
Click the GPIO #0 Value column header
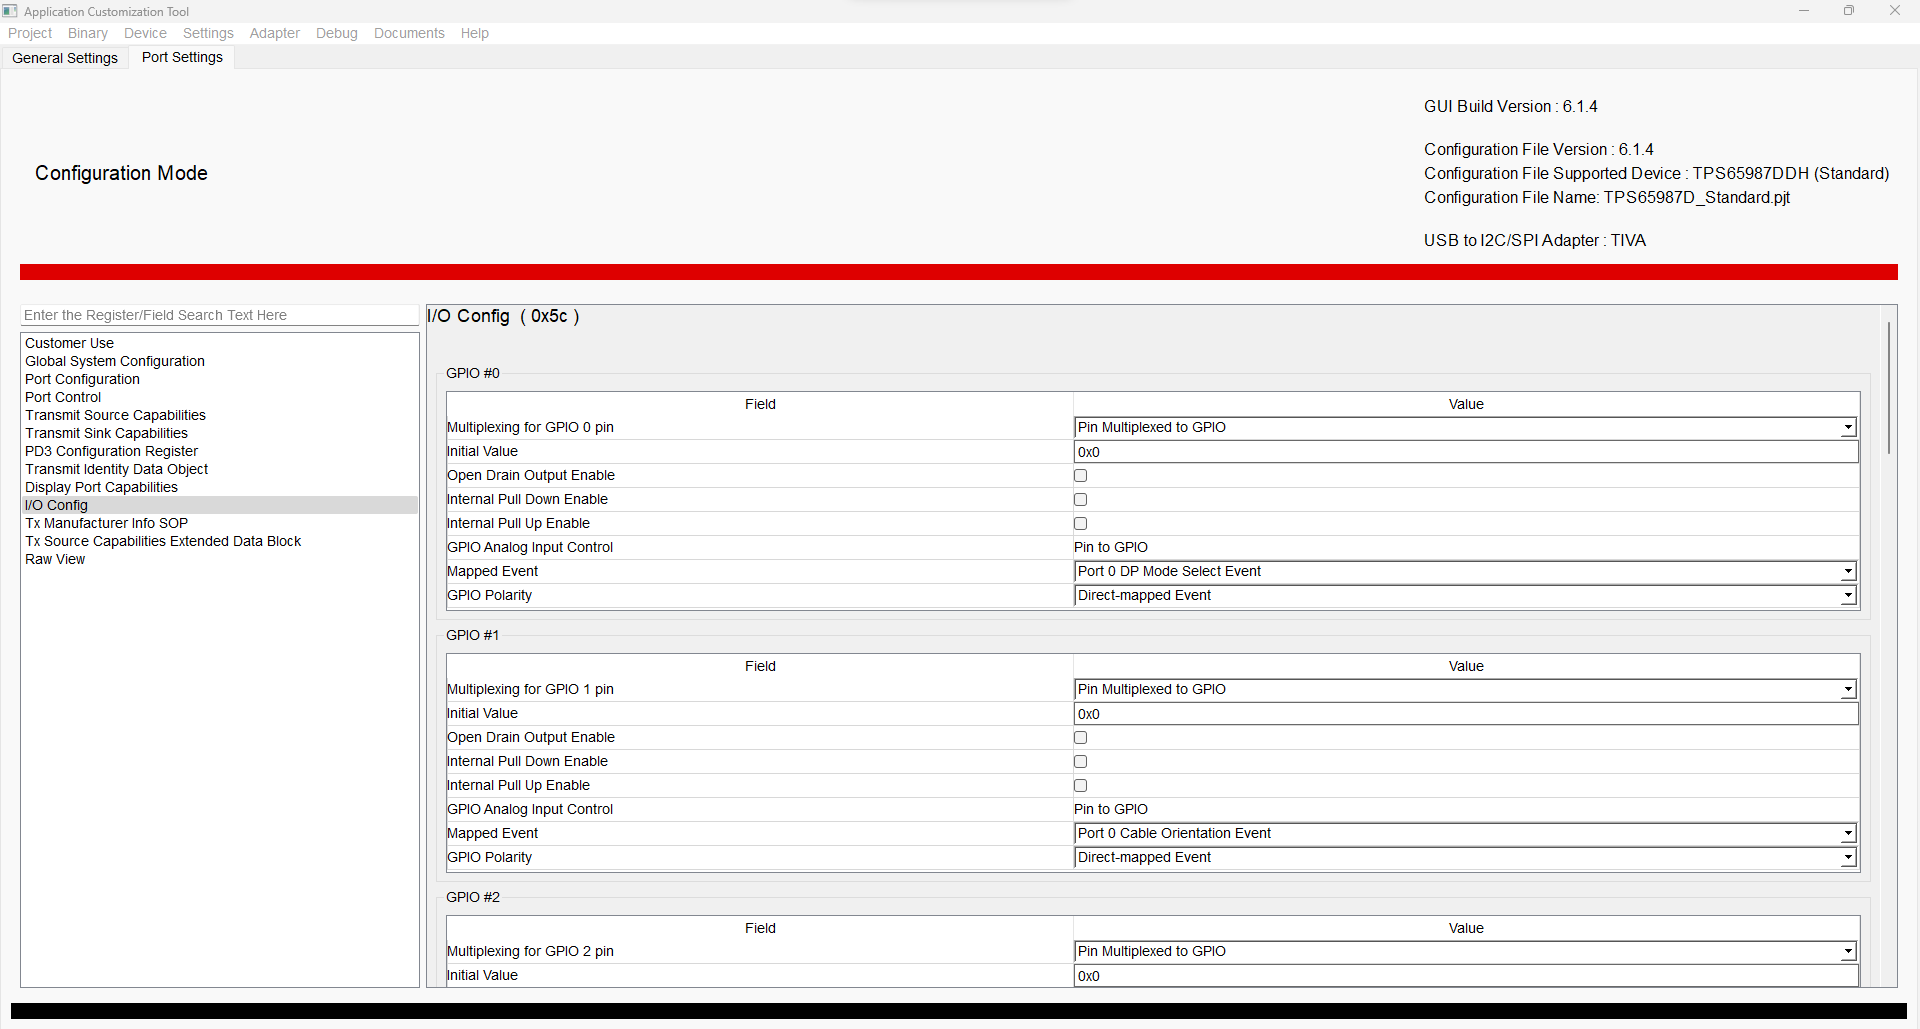pyautogui.click(x=1466, y=404)
